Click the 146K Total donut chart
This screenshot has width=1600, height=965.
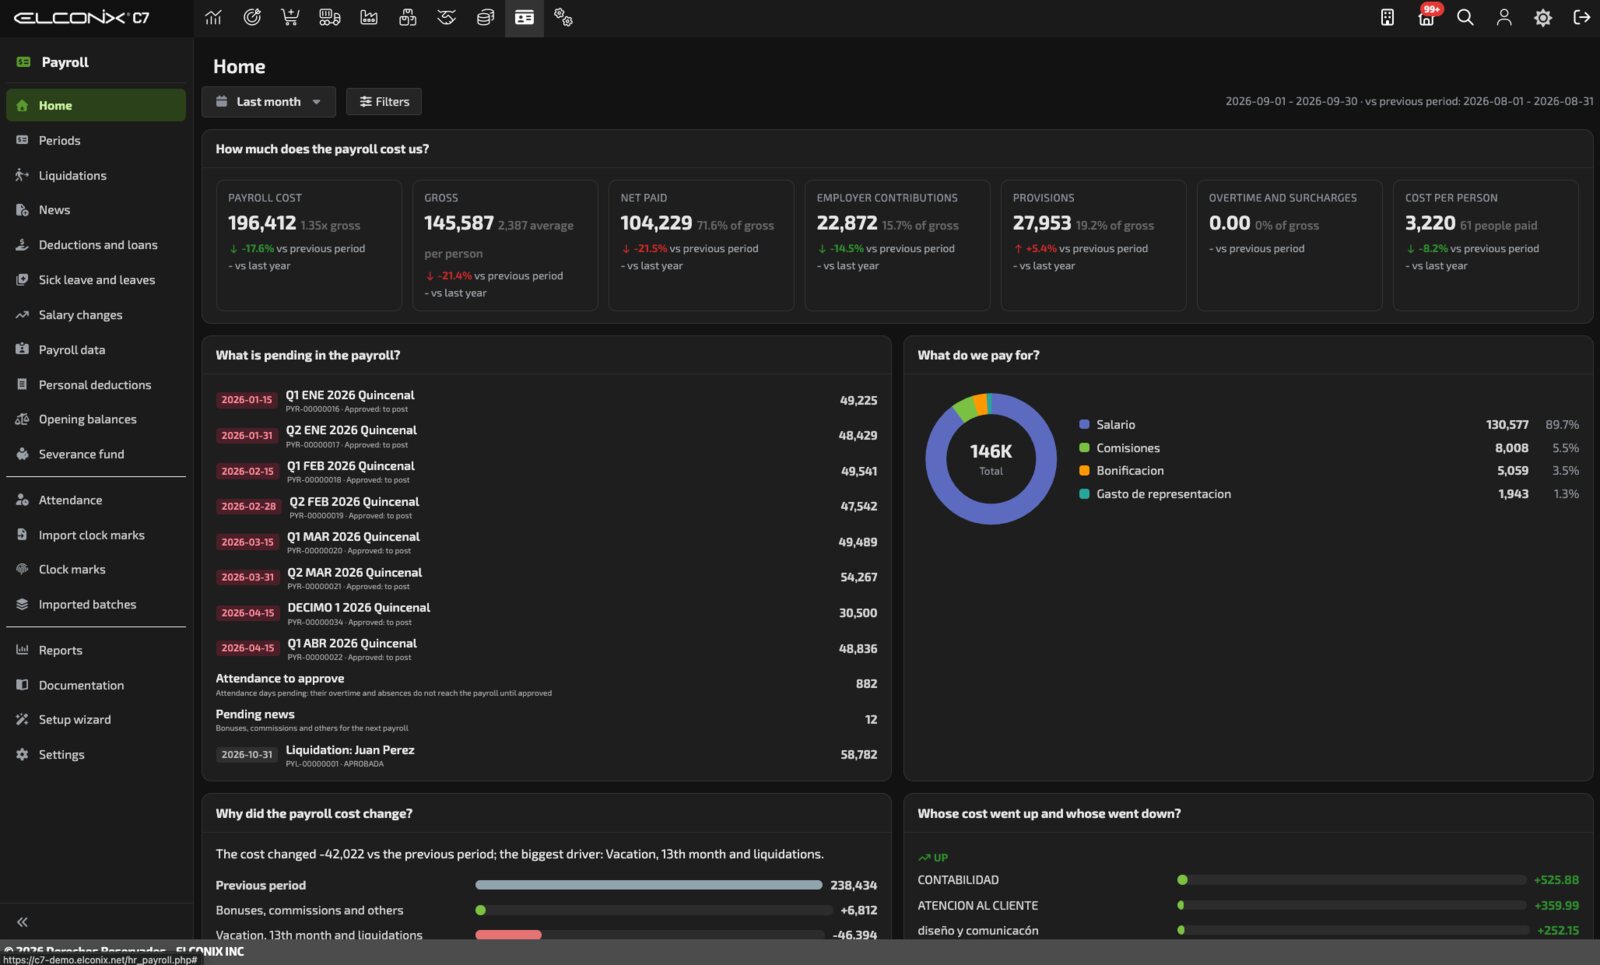pyautogui.click(x=991, y=459)
